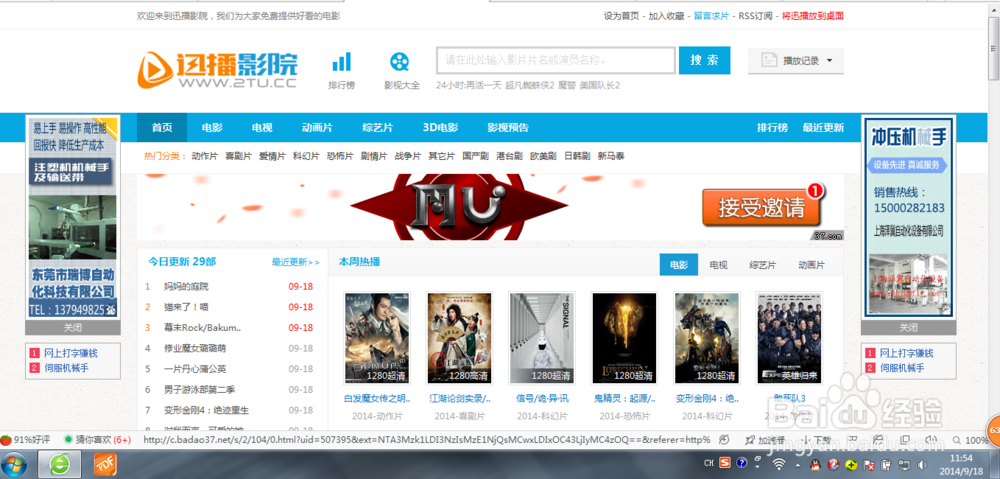Click the volume speaker tray icon
Image resolution: width=1000 pixels, height=479 pixels.
click(923, 464)
